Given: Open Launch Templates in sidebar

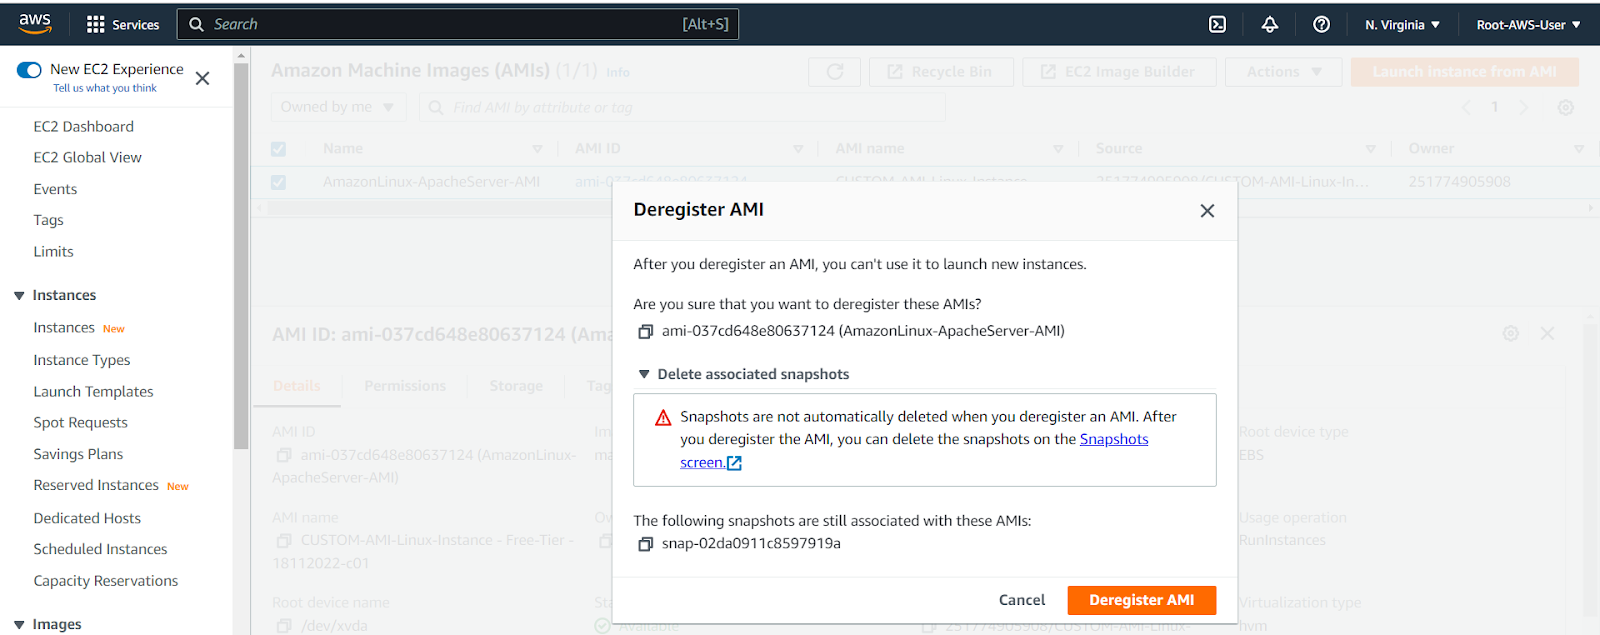Looking at the screenshot, I should pyautogui.click(x=93, y=392).
